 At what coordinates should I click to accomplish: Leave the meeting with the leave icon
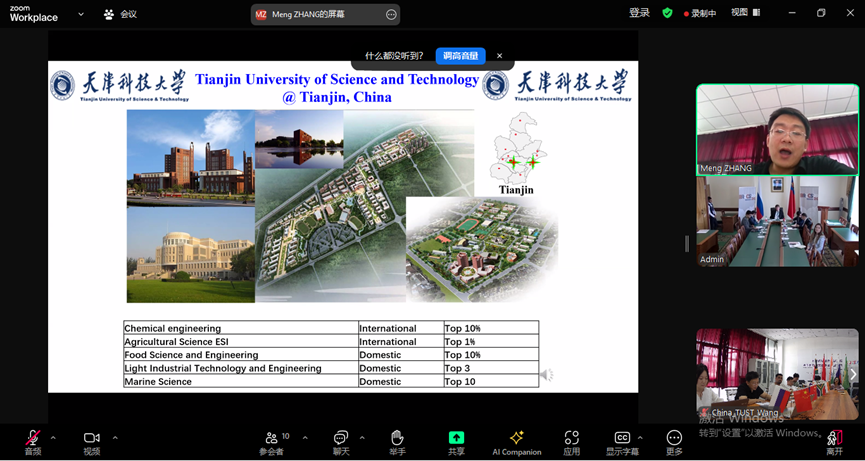tap(835, 438)
